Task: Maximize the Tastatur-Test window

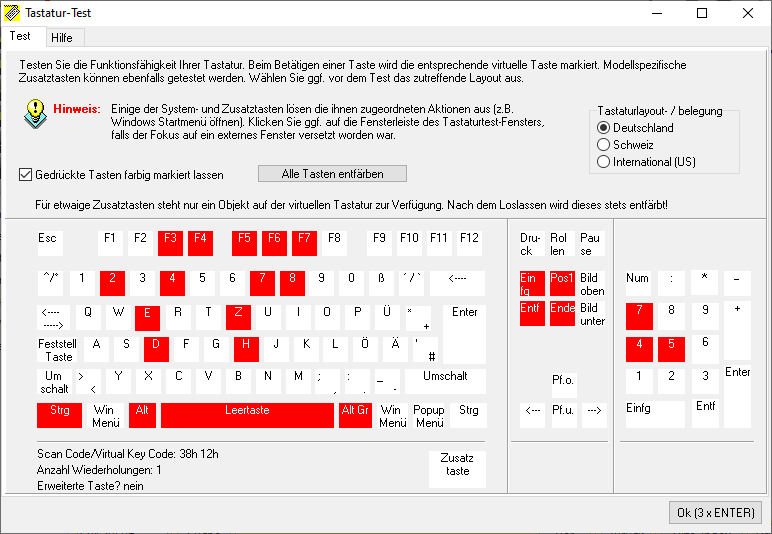Action: (702, 13)
